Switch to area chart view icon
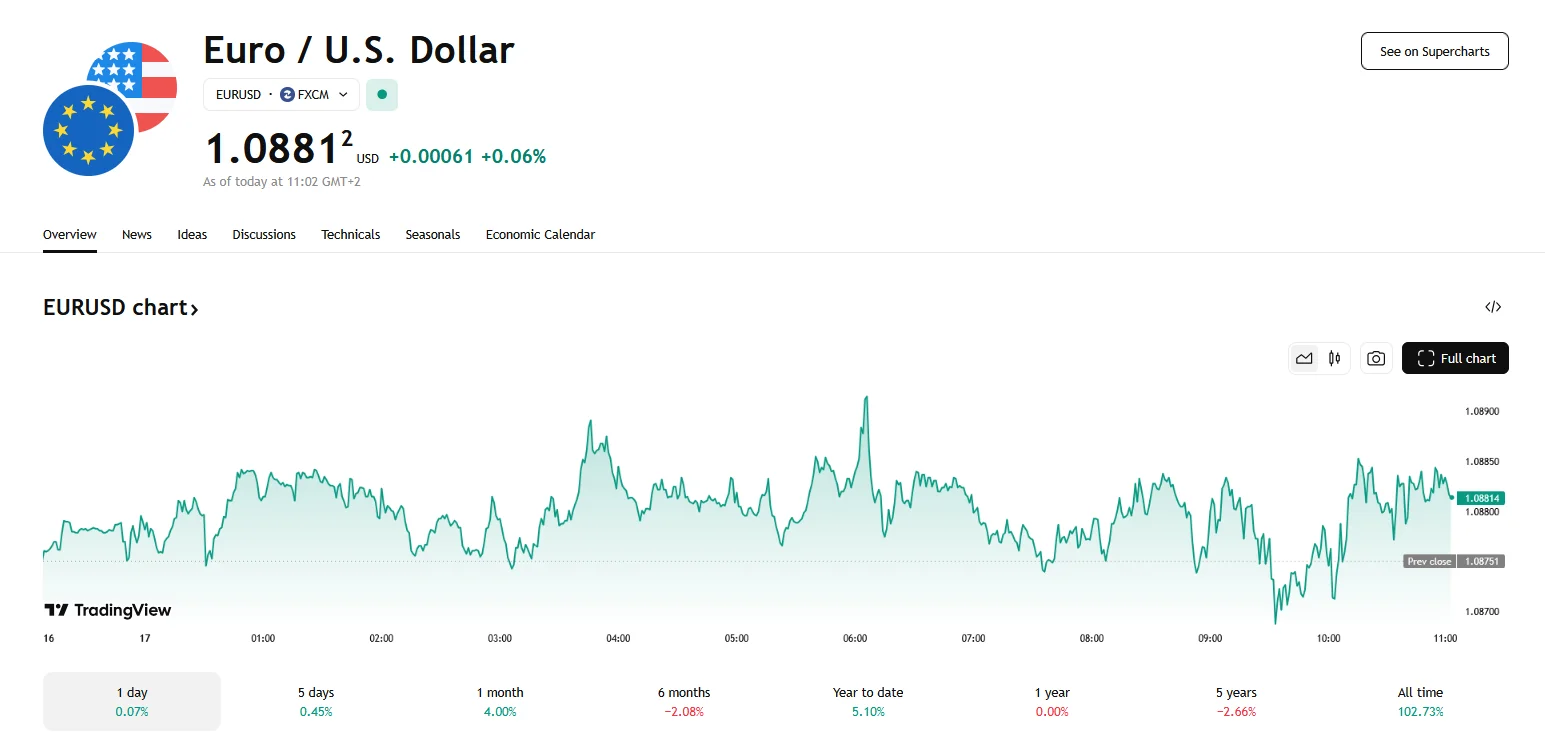 1304,358
